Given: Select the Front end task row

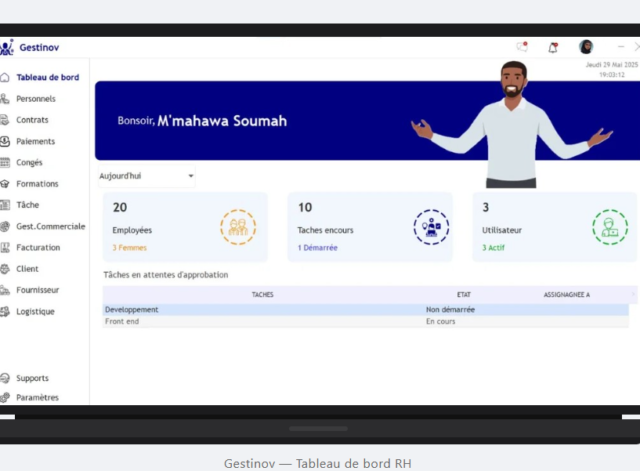Looking at the screenshot, I should (x=365, y=321).
